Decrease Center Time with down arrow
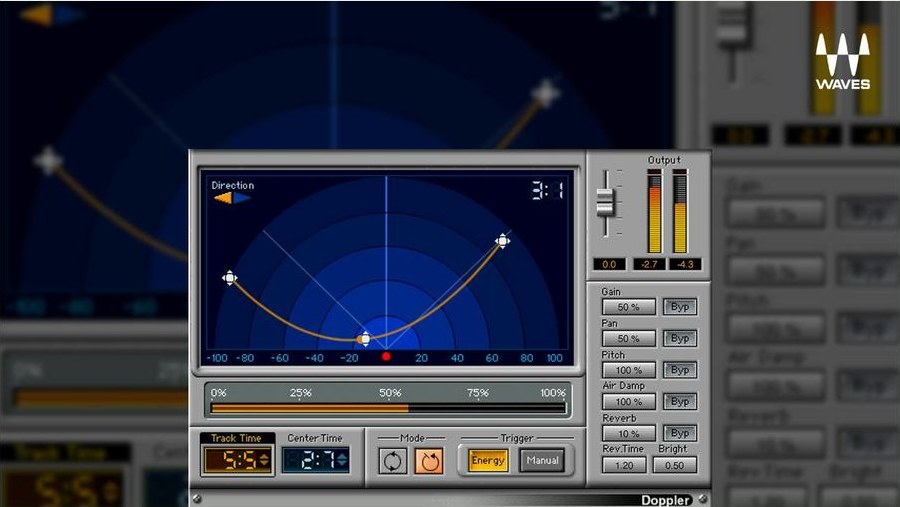 [x=342, y=463]
